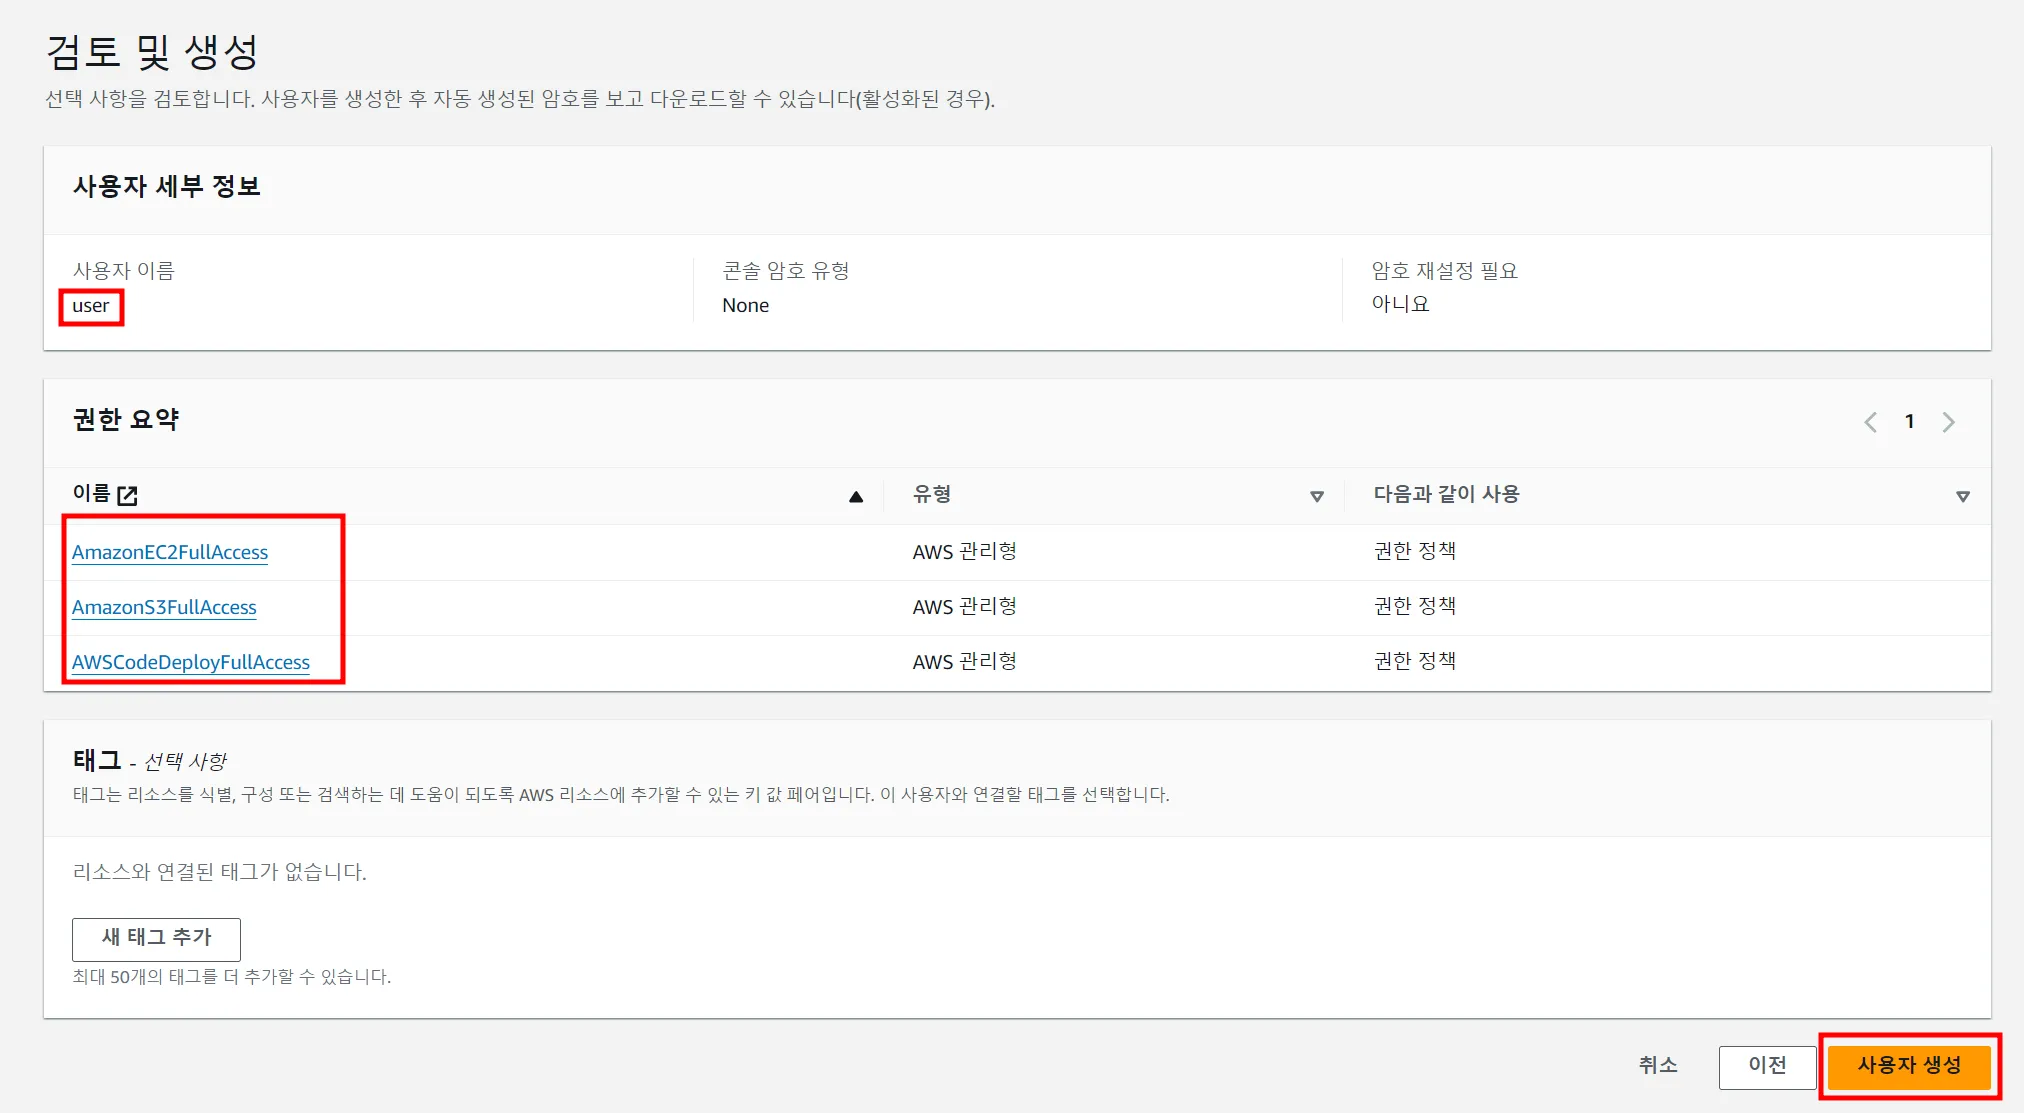Click the password reset value '아니요'
The height and width of the screenshot is (1113, 2024).
point(1400,304)
